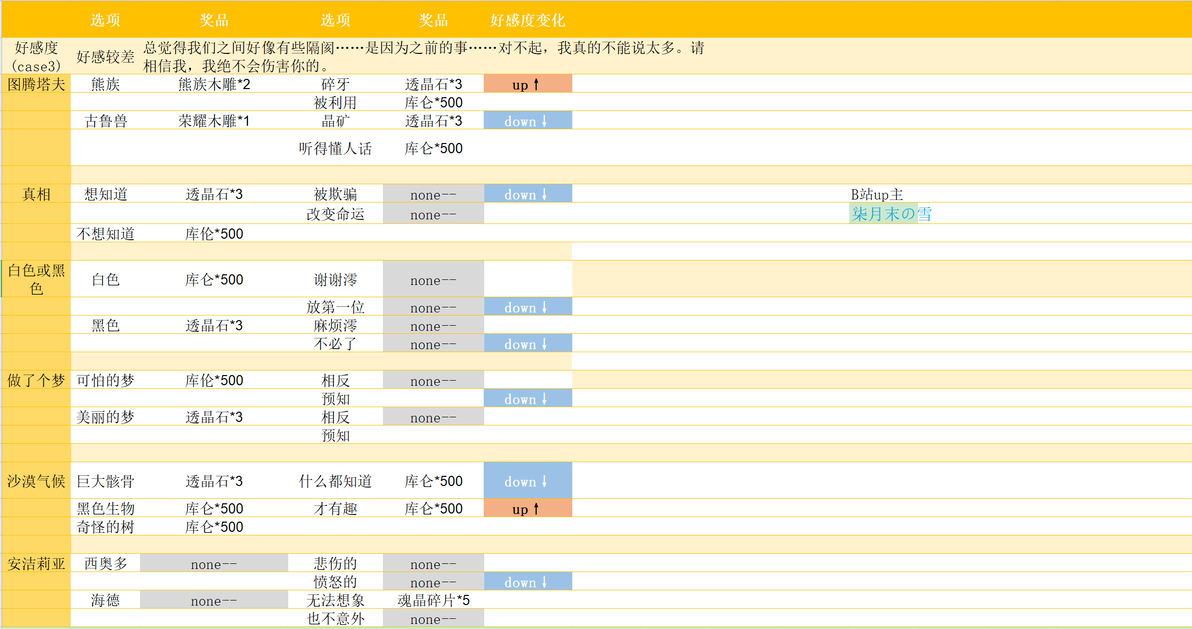Click the 悲伤的 option cell
1192x629 pixels.
[335, 564]
